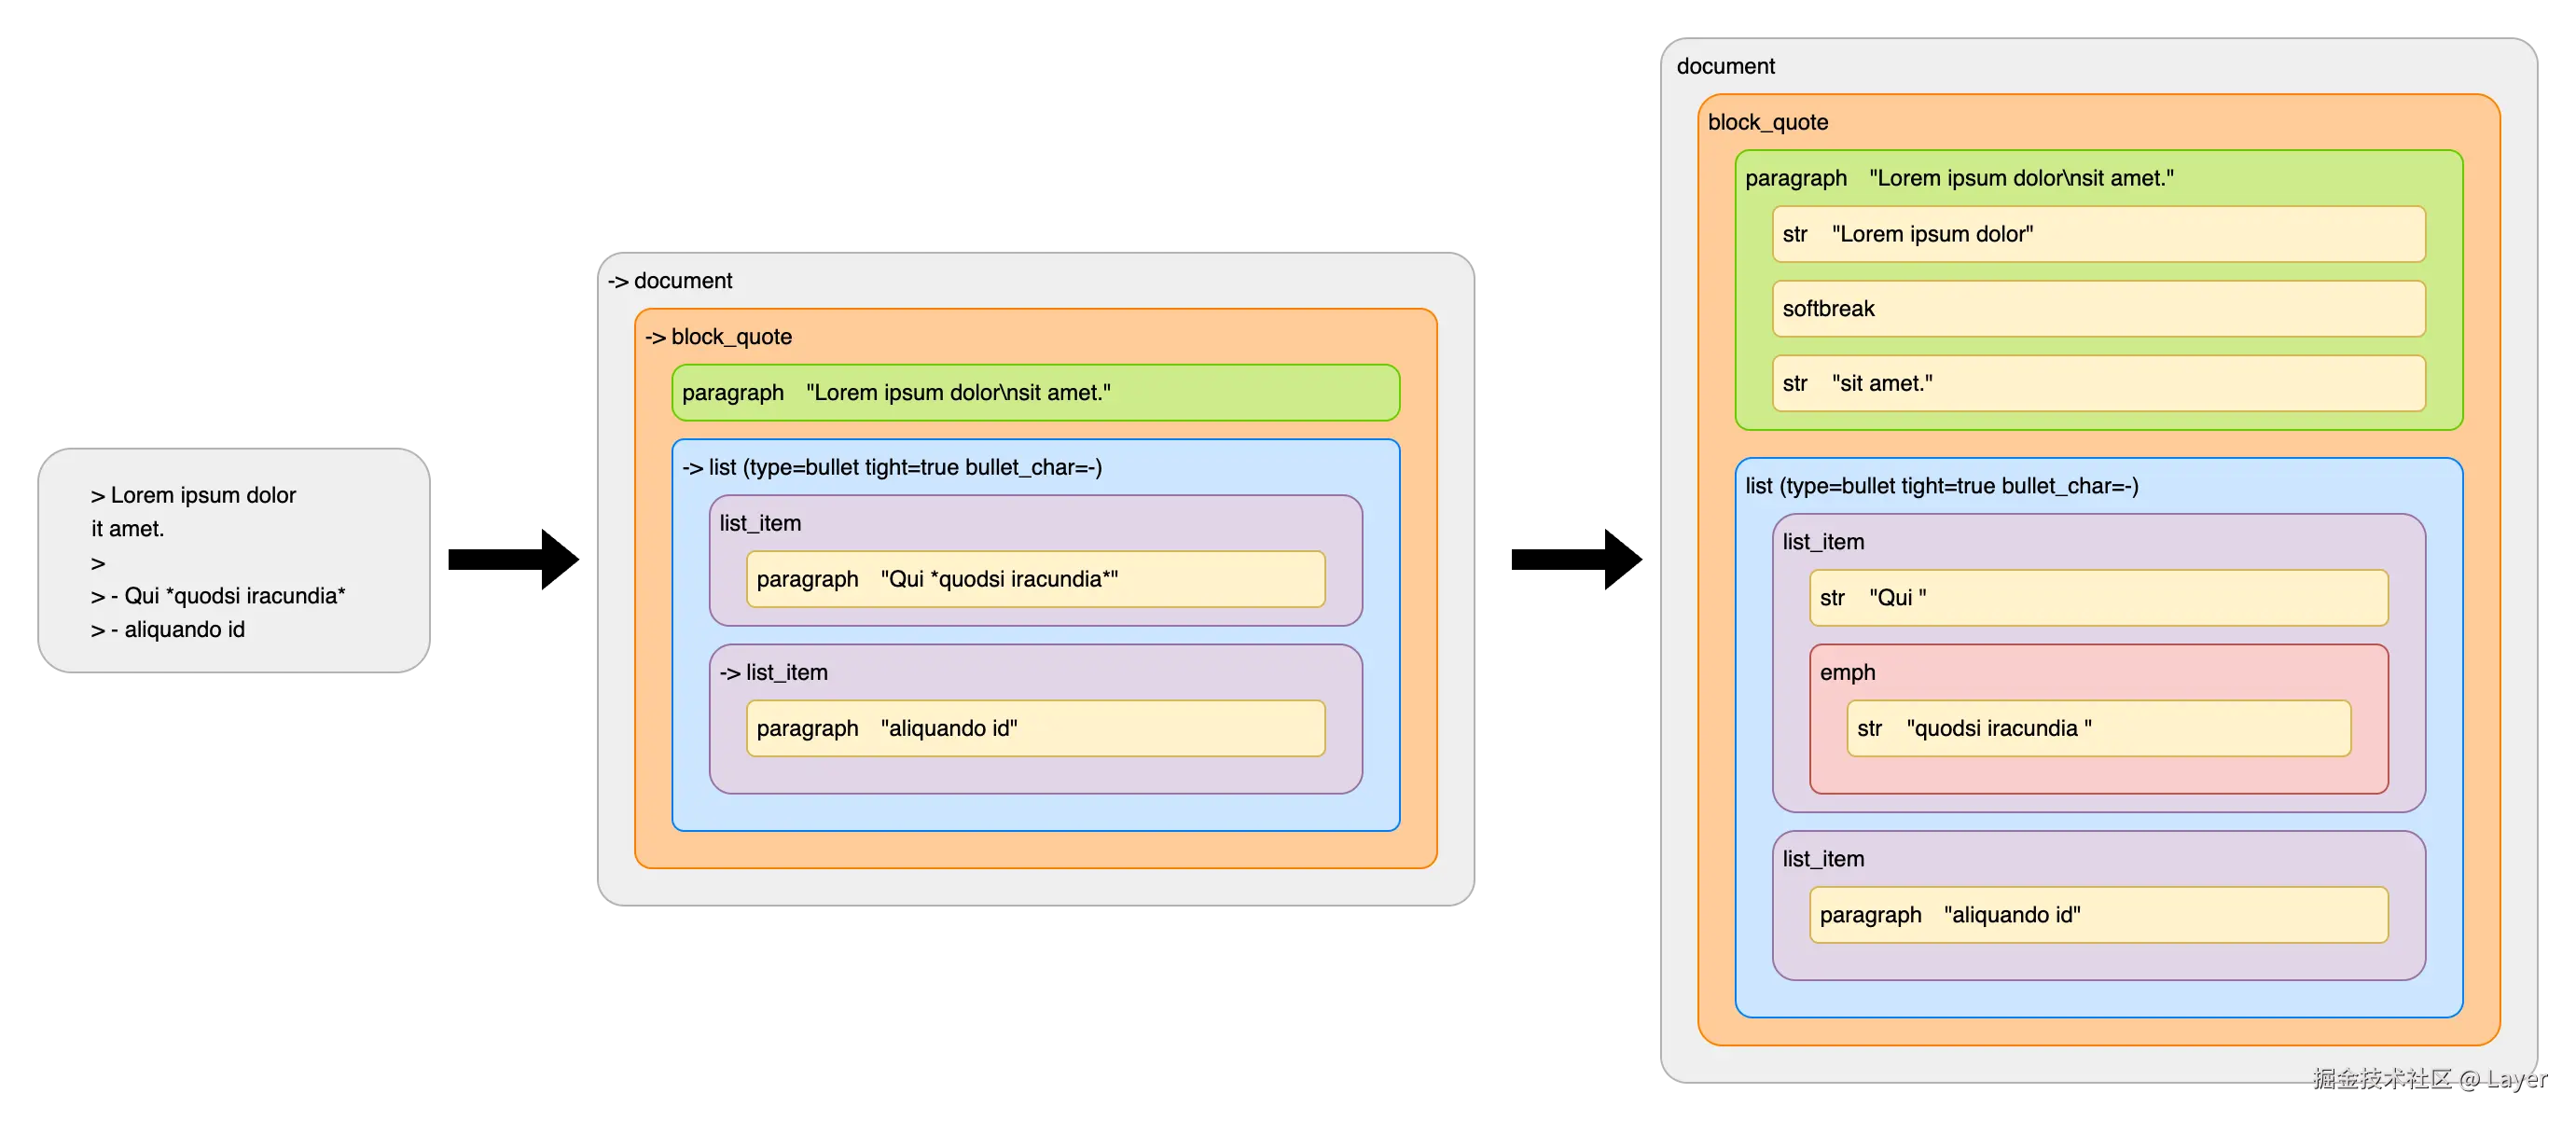This screenshot has width=2576, height=1121.
Task: Click the markdown source text box
Action: coord(234,561)
